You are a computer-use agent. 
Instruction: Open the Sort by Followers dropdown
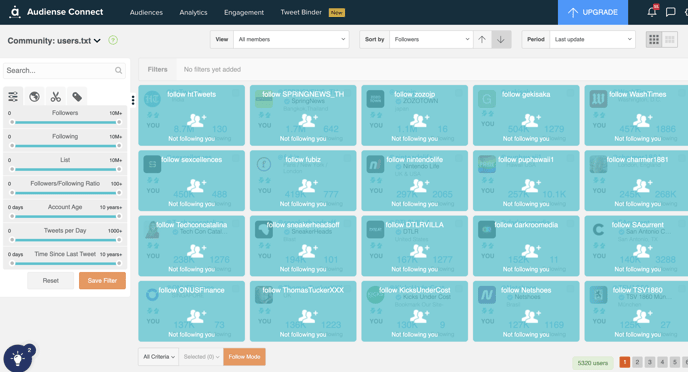point(431,39)
